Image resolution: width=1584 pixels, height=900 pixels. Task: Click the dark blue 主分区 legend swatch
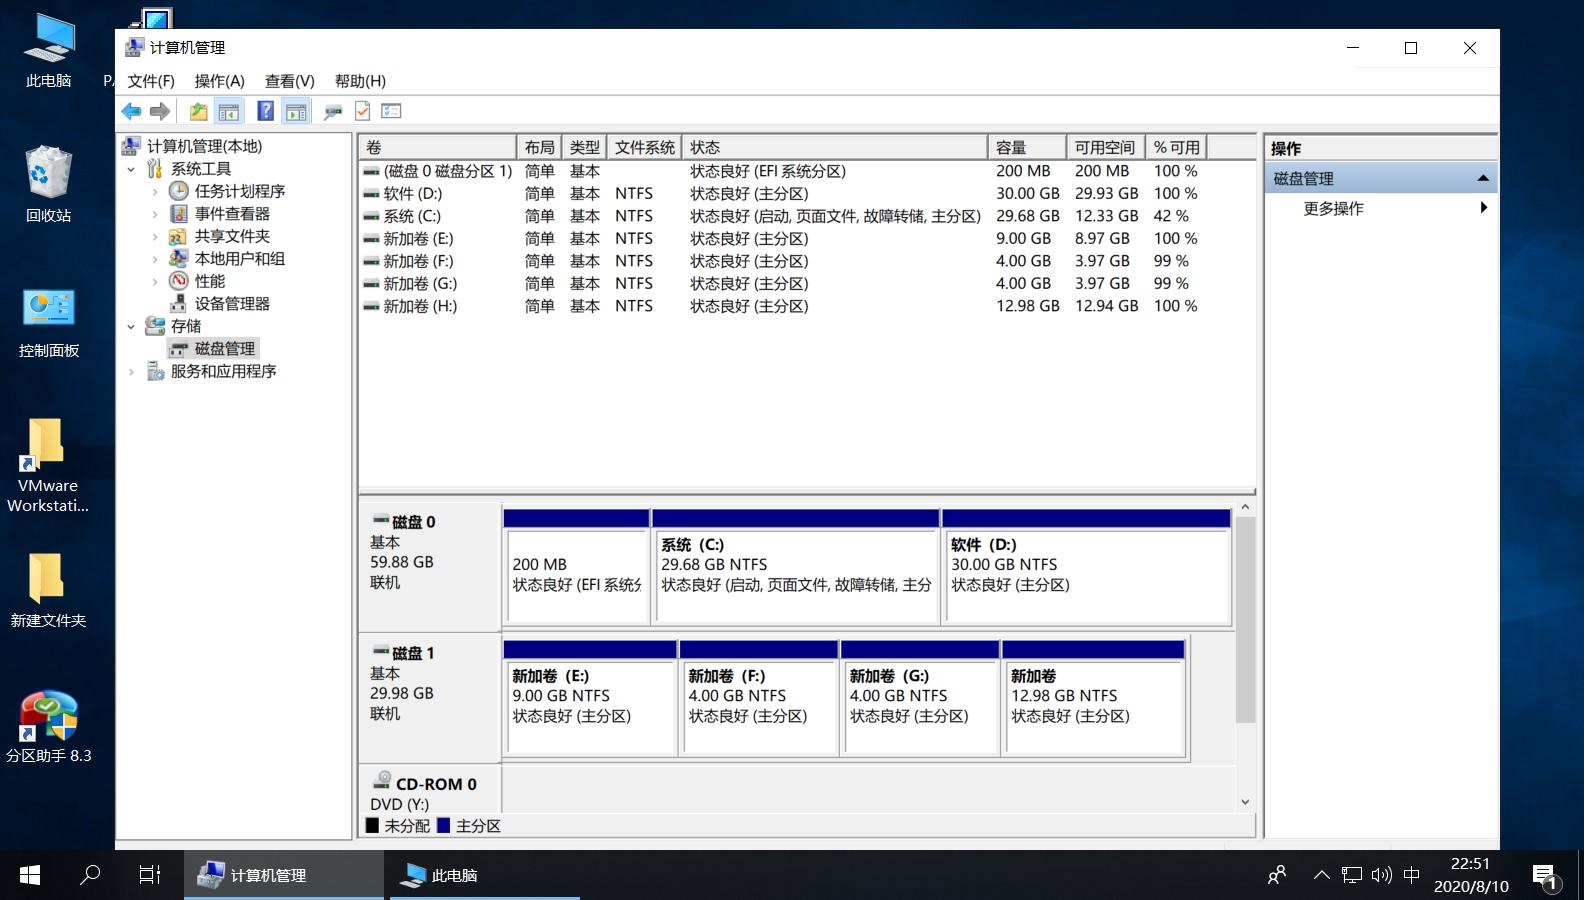pos(444,826)
